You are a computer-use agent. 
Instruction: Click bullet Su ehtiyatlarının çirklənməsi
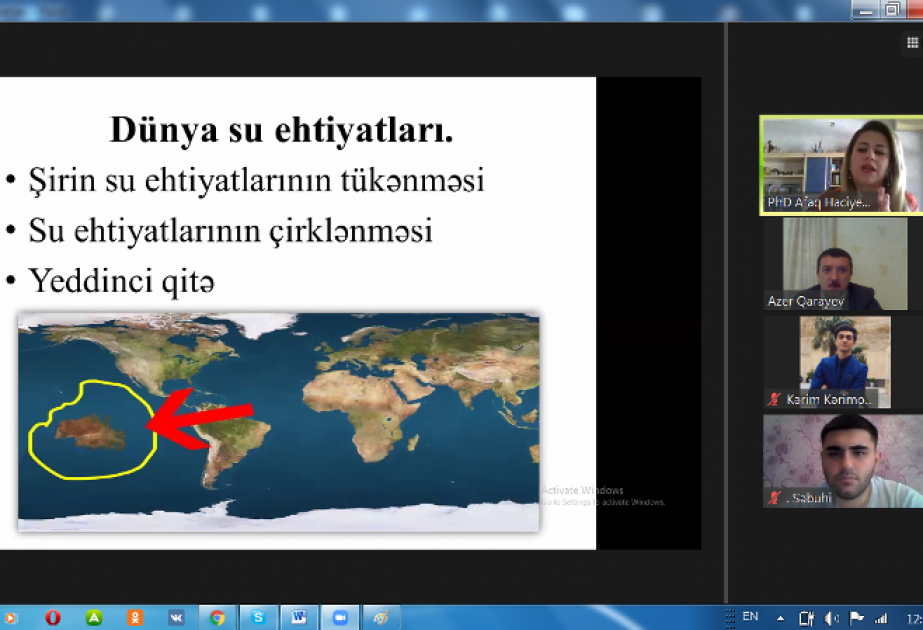point(230,231)
